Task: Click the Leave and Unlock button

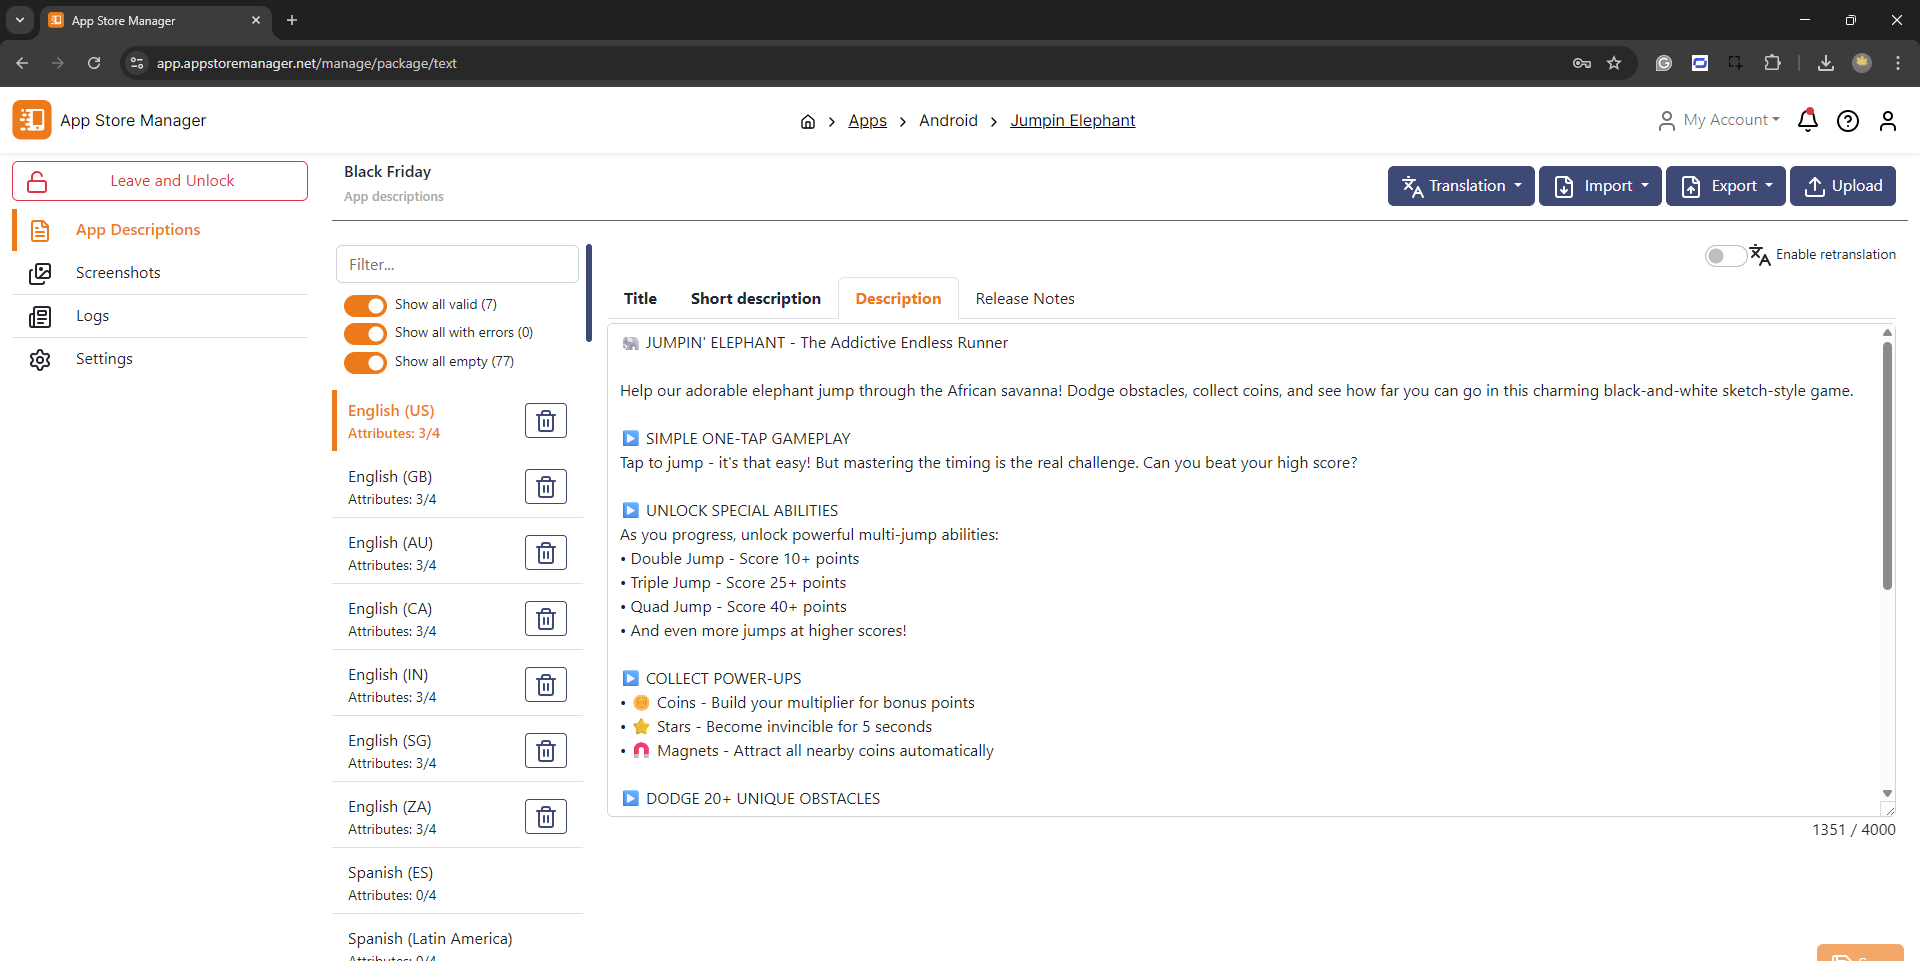Action: [x=160, y=181]
